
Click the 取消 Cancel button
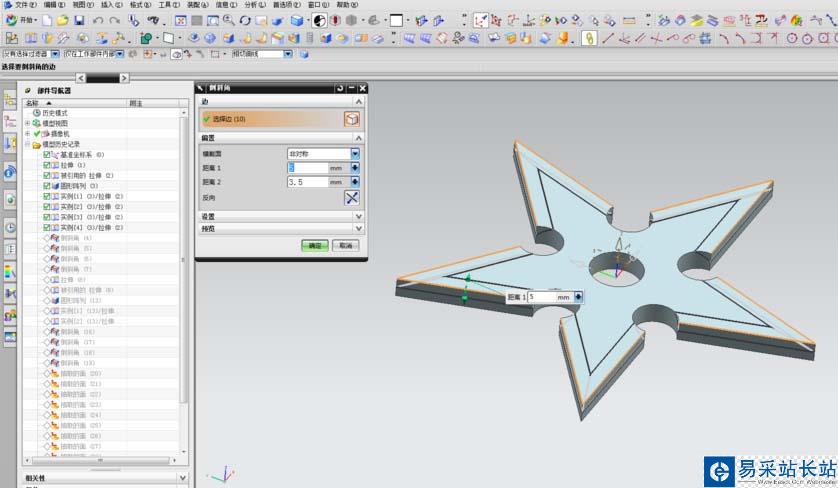point(346,245)
